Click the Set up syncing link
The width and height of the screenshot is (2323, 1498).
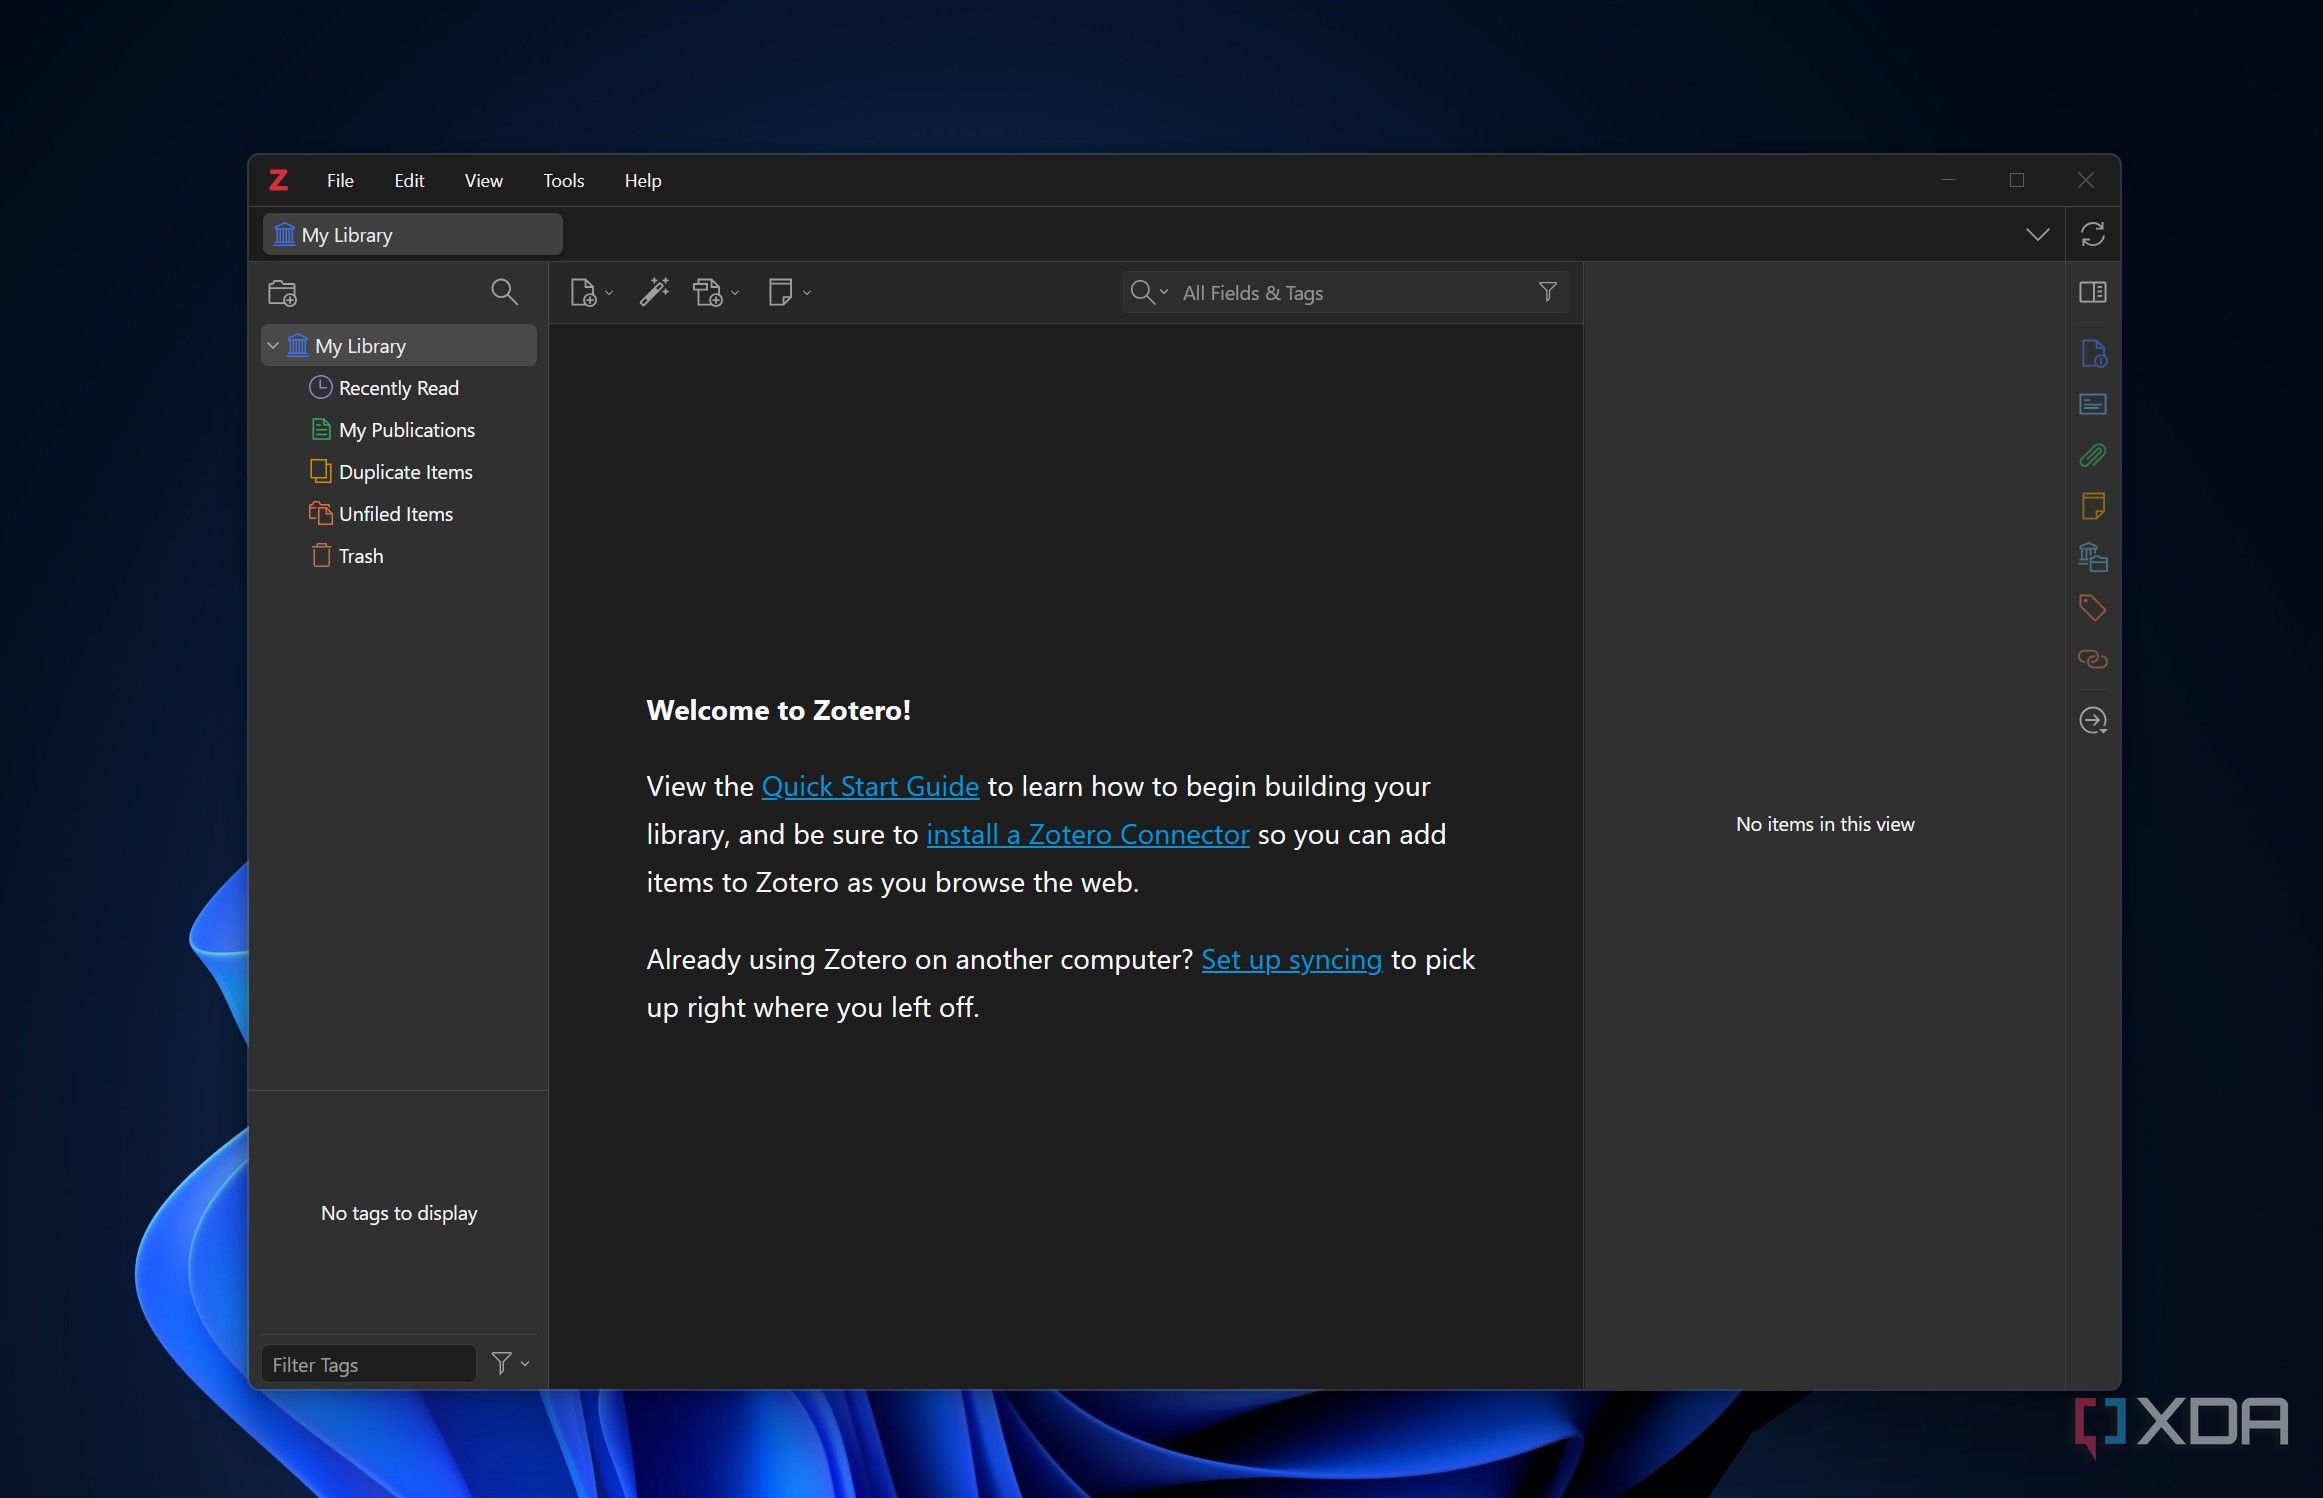[1292, 960]
